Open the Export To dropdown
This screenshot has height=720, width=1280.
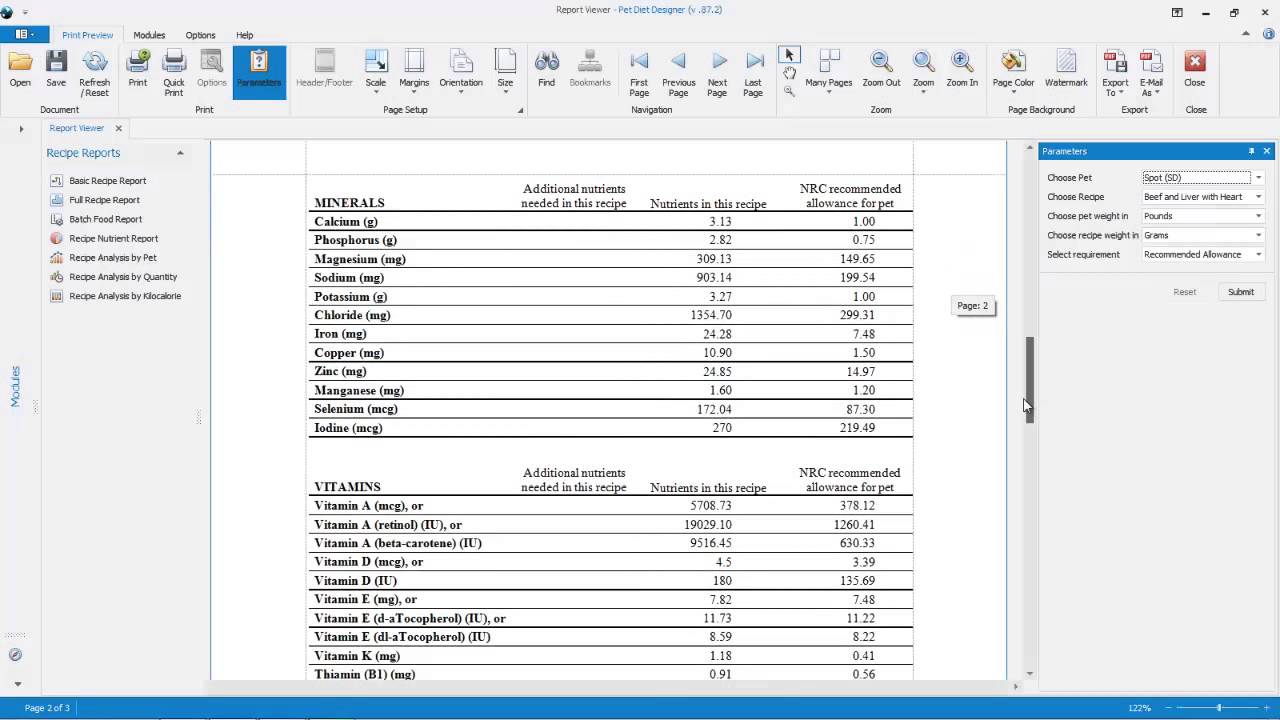coord(1115,73)
